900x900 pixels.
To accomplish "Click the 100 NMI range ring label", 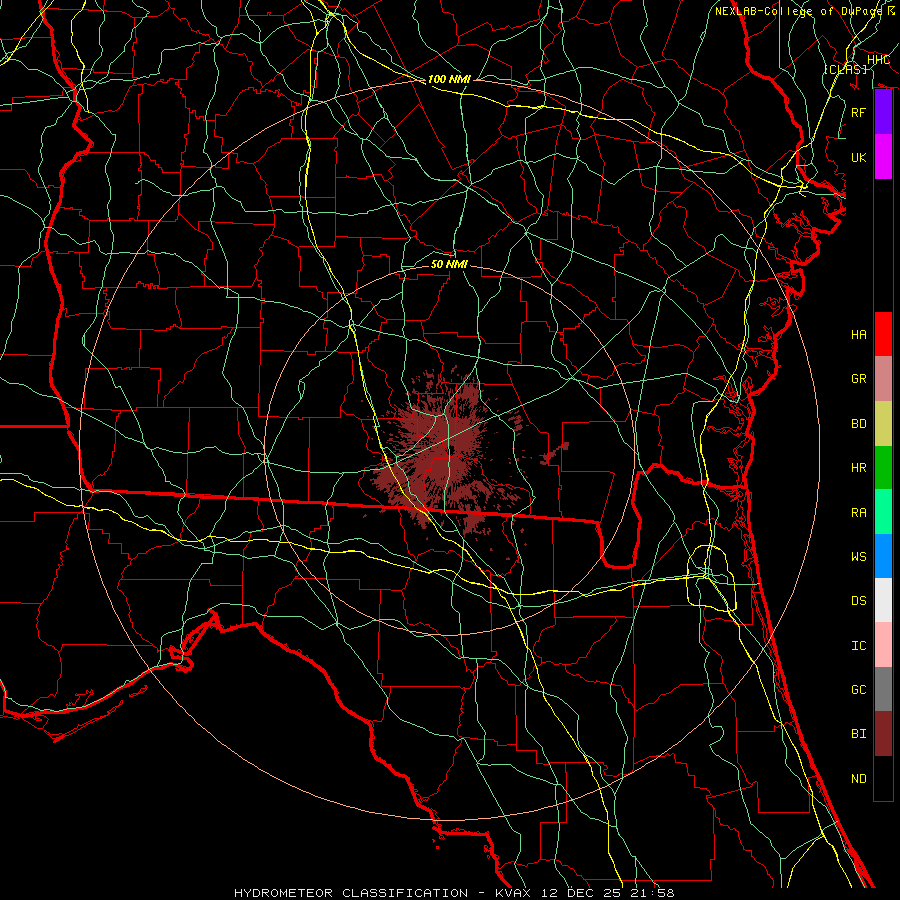I will [449, 79].
